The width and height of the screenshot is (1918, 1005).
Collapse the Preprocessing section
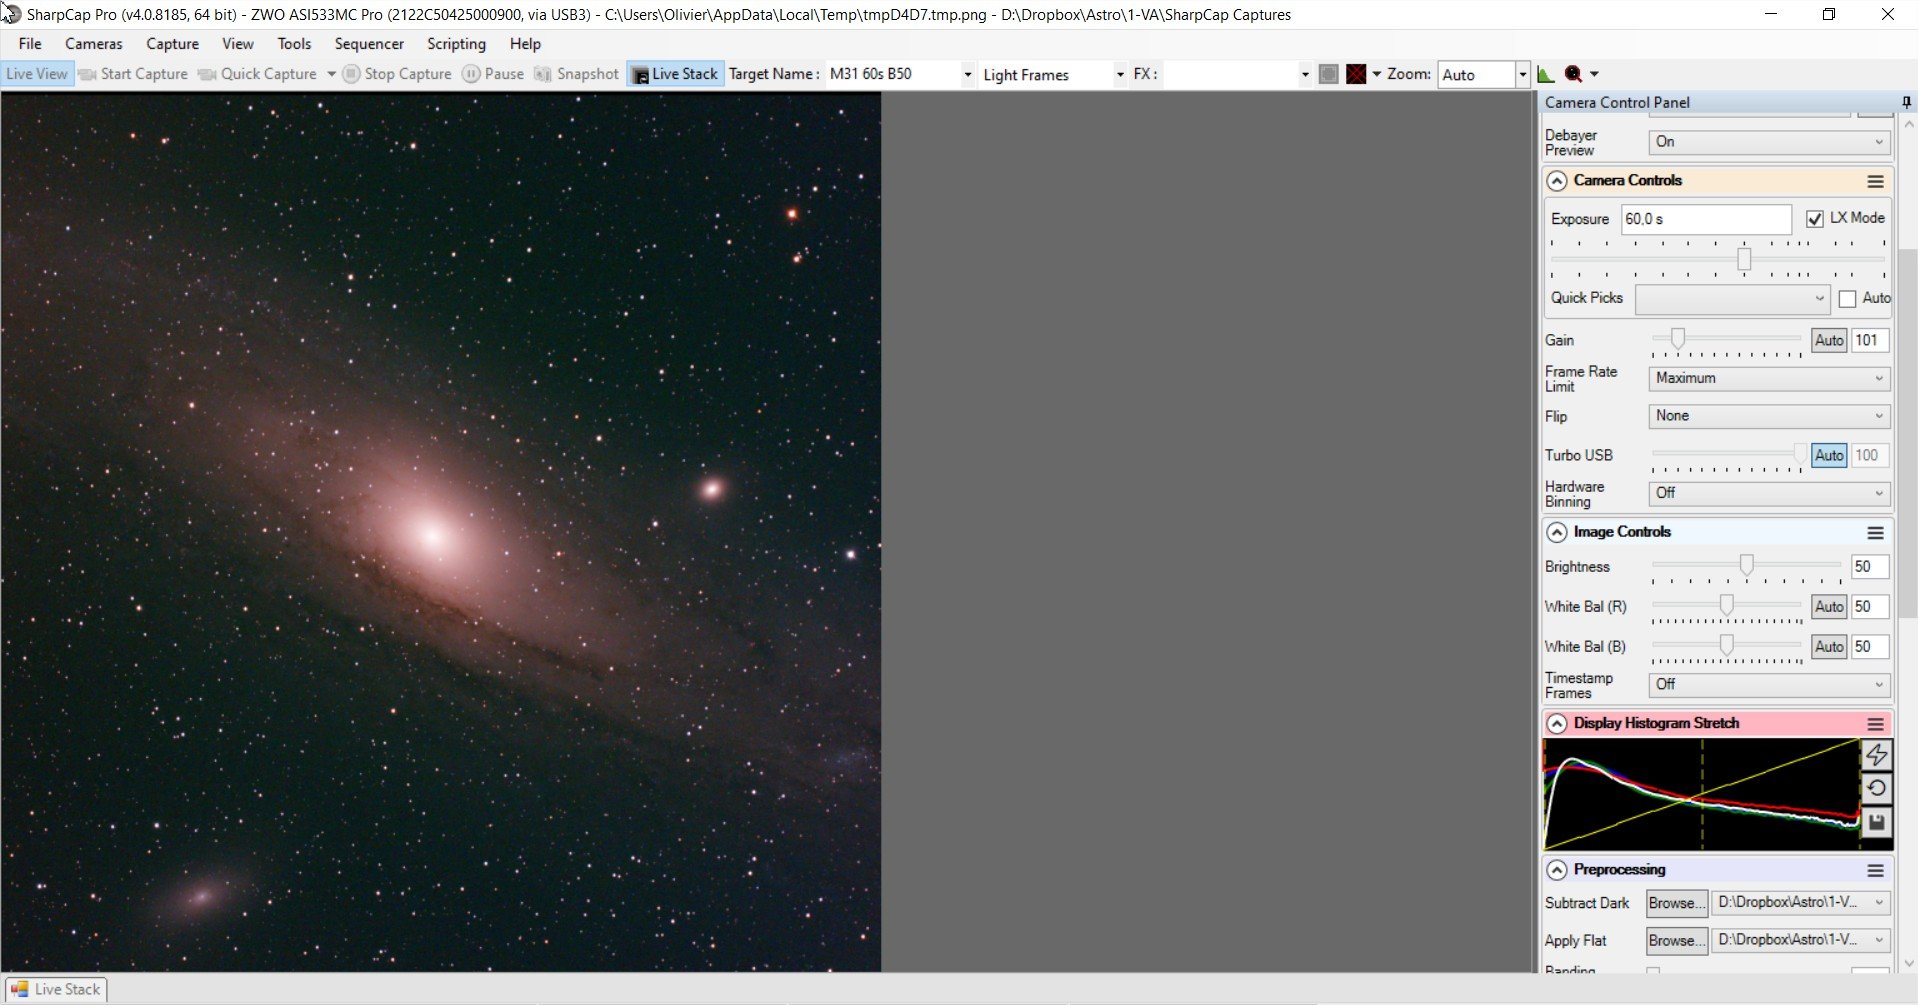click(1557, 870)
